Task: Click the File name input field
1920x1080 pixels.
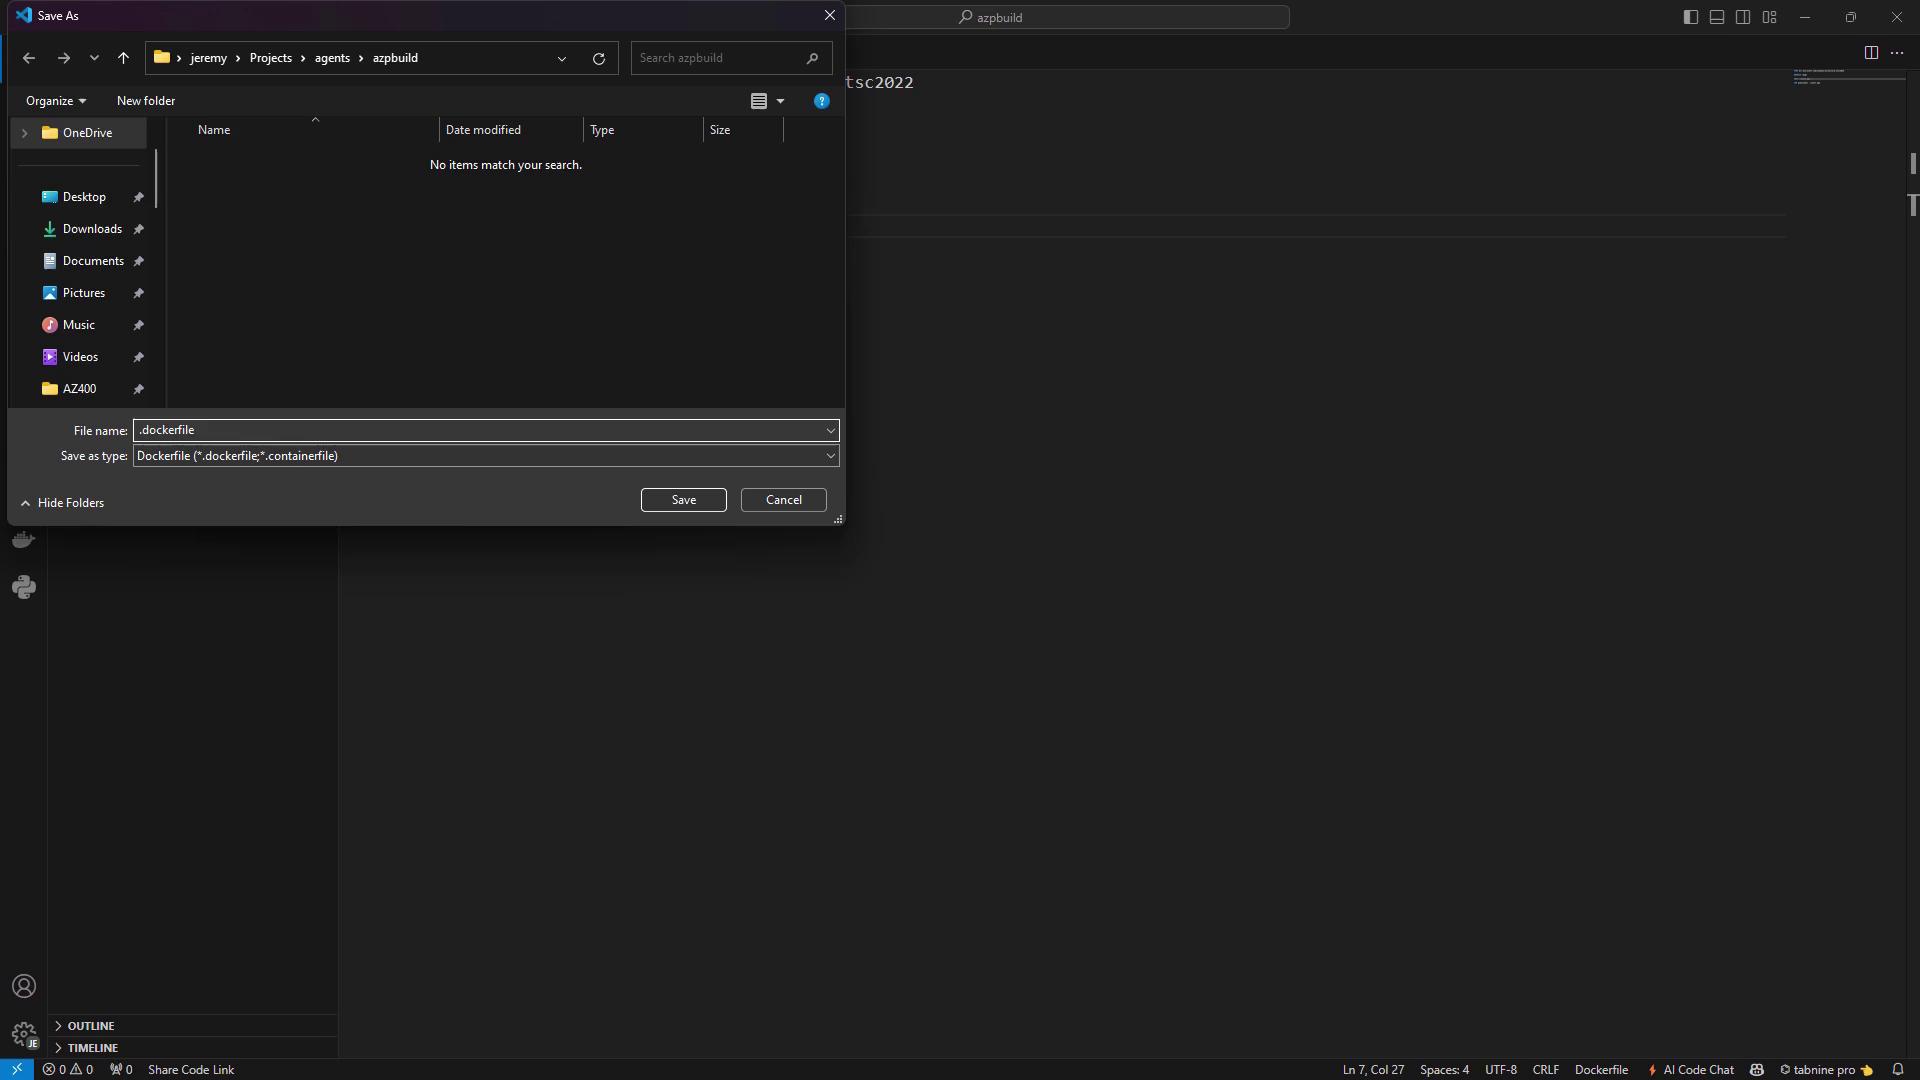Action: (x=478, y=430)
